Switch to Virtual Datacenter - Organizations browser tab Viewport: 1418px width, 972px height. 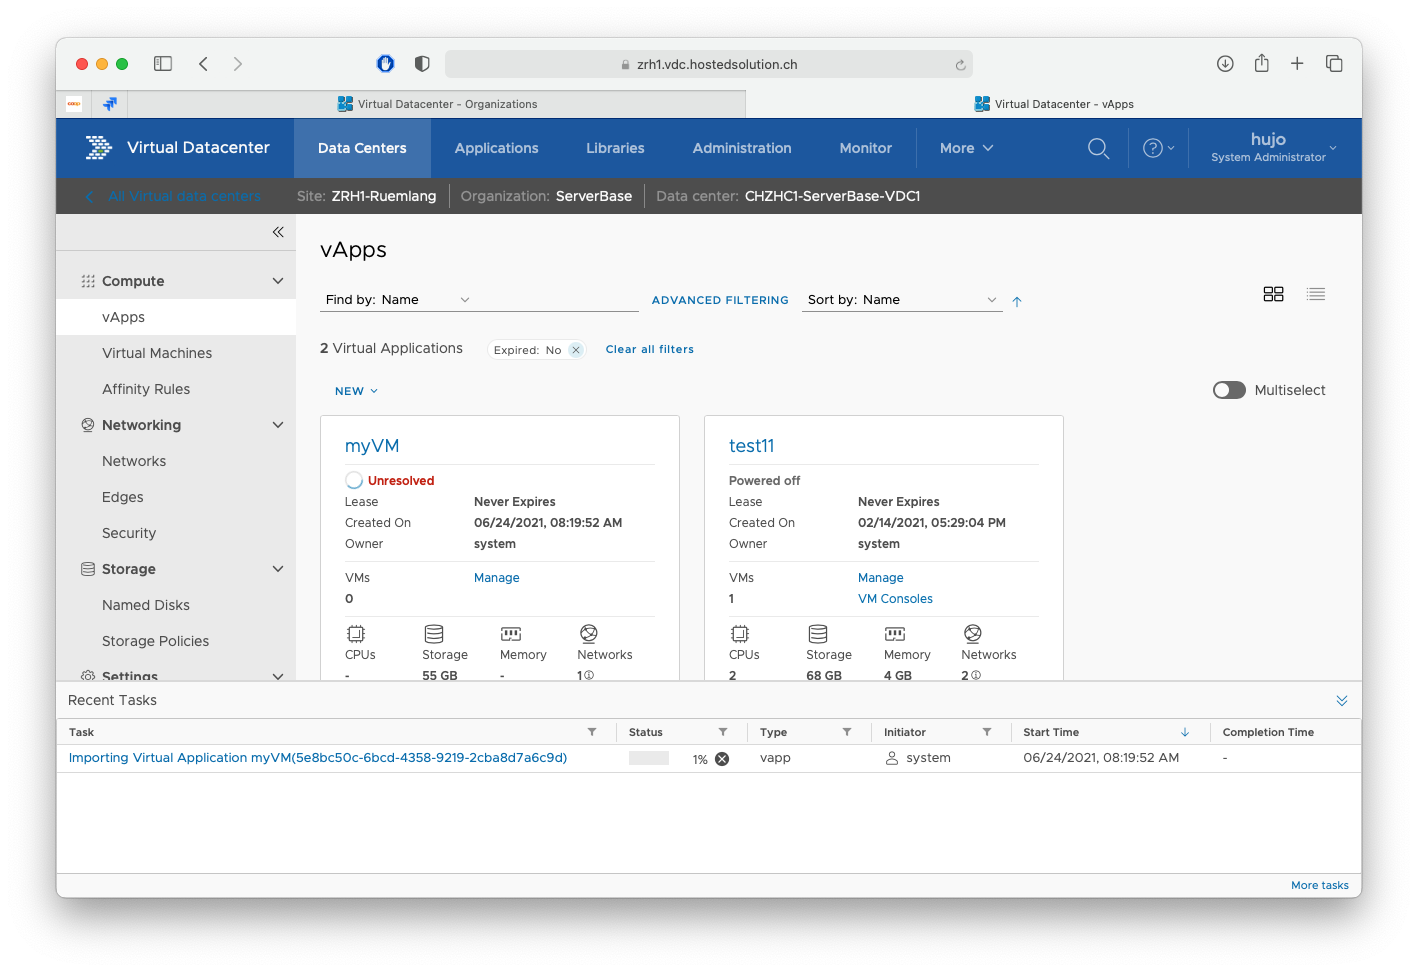[437, 104]
